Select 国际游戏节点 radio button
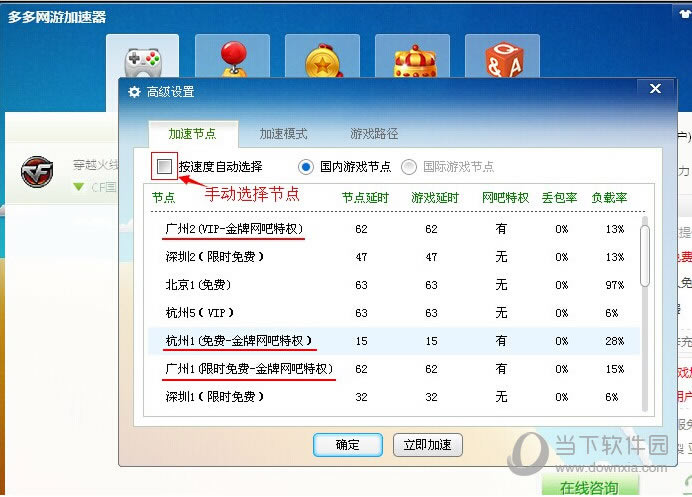 point(409,167)
